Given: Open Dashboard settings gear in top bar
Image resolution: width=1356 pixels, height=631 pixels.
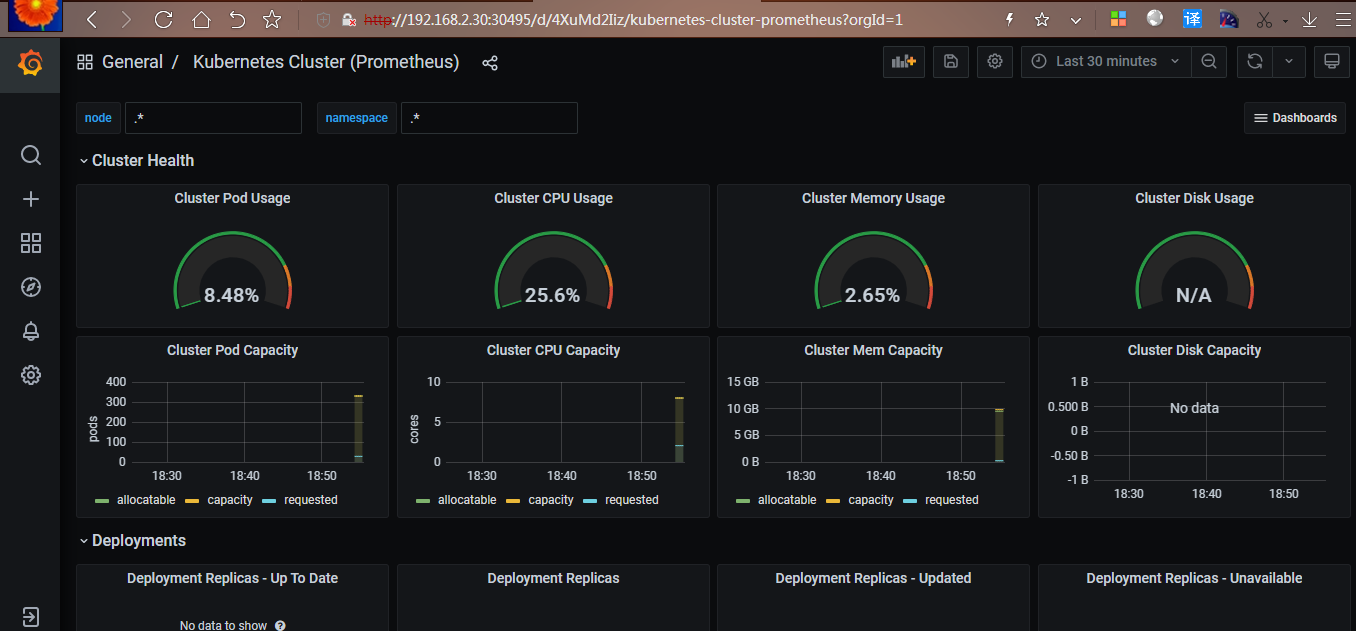Looking at the screenshot, I should coord(994,61).
